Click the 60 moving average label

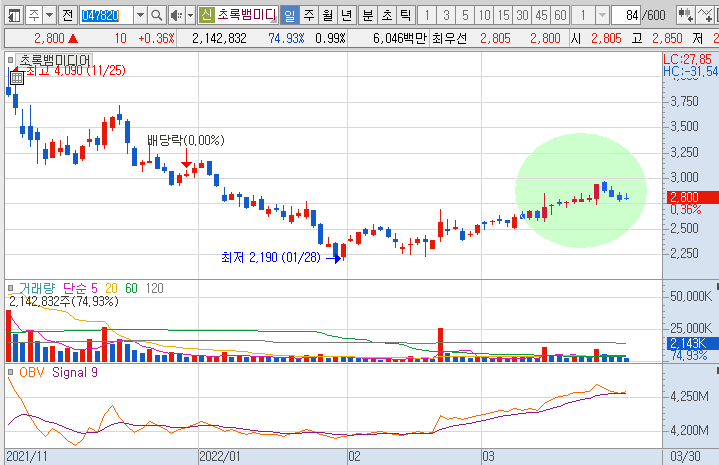pos(131,288)
